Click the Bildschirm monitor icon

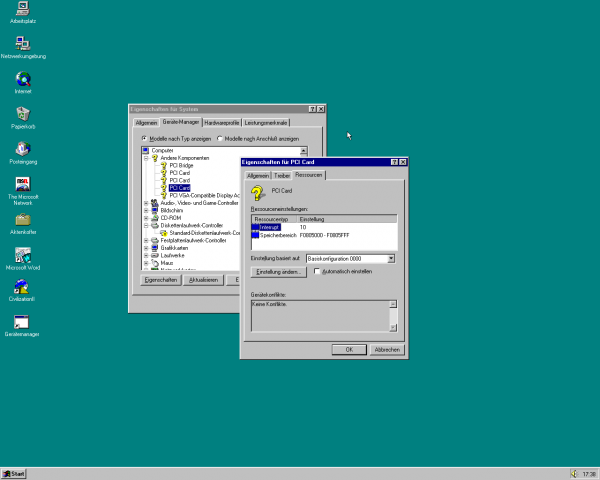pyautogui.click(x=155, y=210)
